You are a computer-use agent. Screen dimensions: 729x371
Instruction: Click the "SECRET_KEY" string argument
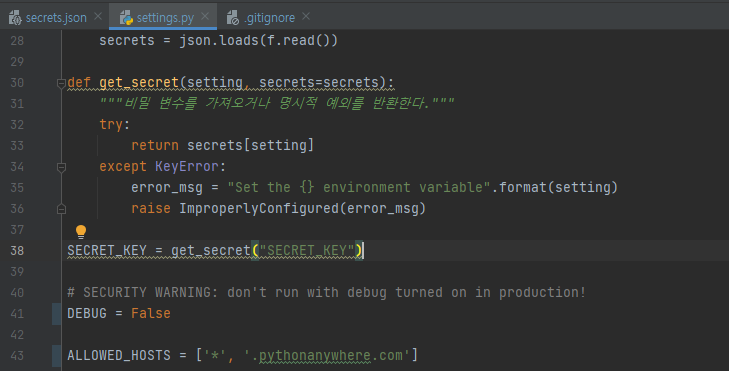307,251
